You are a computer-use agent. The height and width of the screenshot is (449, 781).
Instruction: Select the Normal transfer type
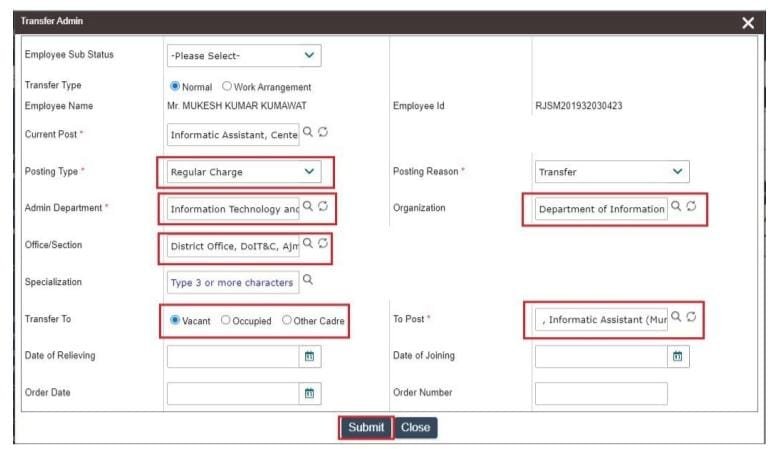coord(175,86)
